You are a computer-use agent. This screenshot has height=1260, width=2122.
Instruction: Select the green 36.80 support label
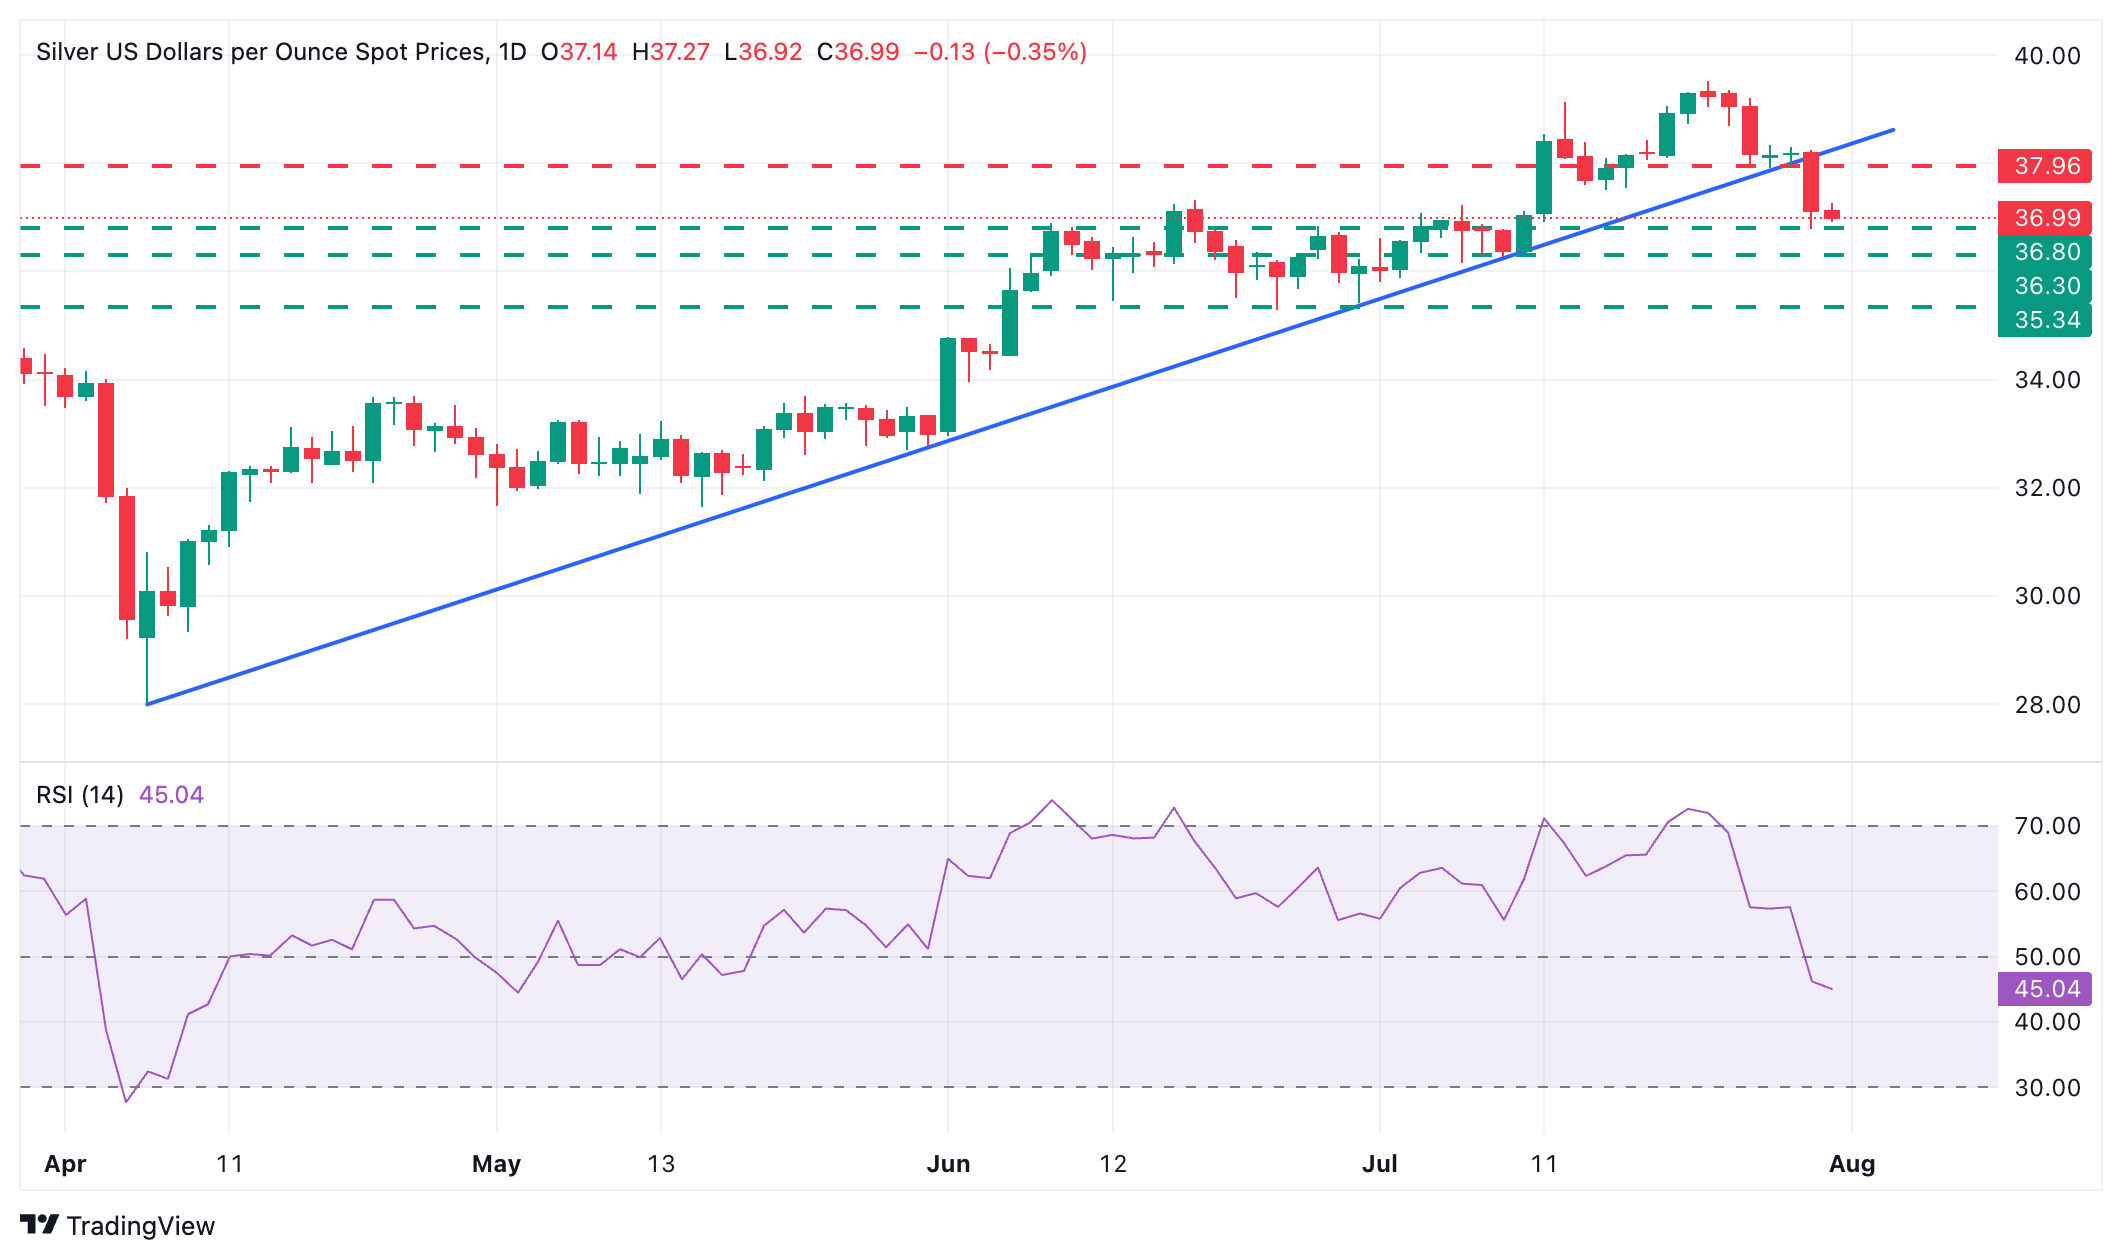[2044, 252]
